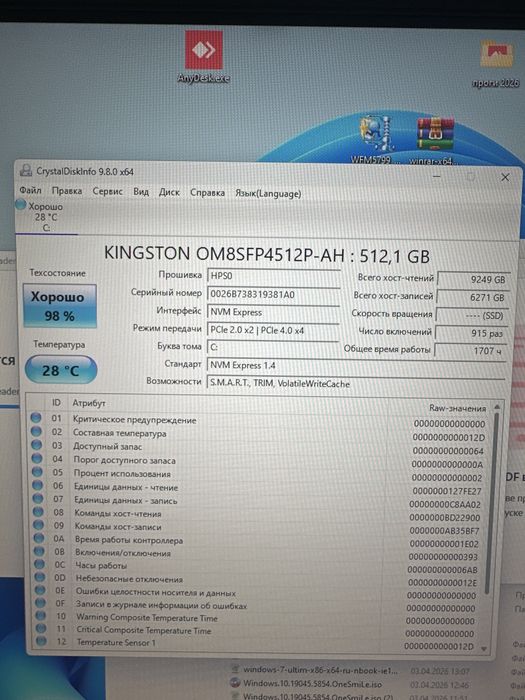The width and height of the screenshot is (525, 700).
Task: Select the KINGSTON OM8SFP4512P-AH drive title
Action: (x=267, y=255)
